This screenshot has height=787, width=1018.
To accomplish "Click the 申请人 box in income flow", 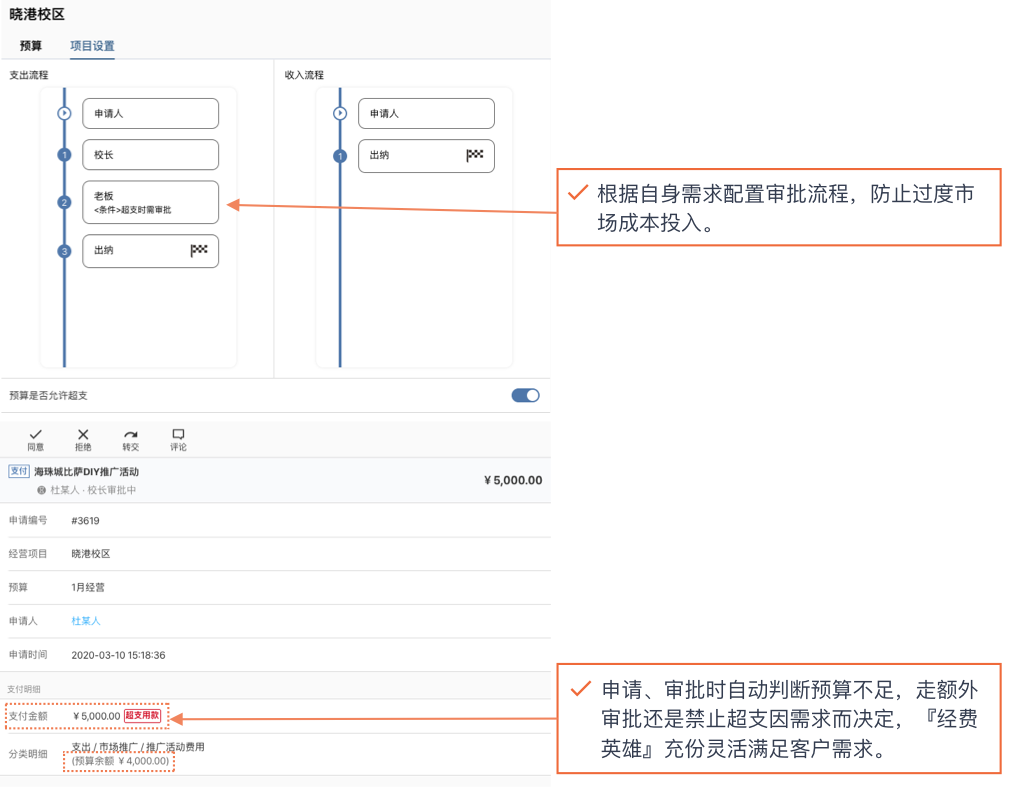I will tap(426, 114).
